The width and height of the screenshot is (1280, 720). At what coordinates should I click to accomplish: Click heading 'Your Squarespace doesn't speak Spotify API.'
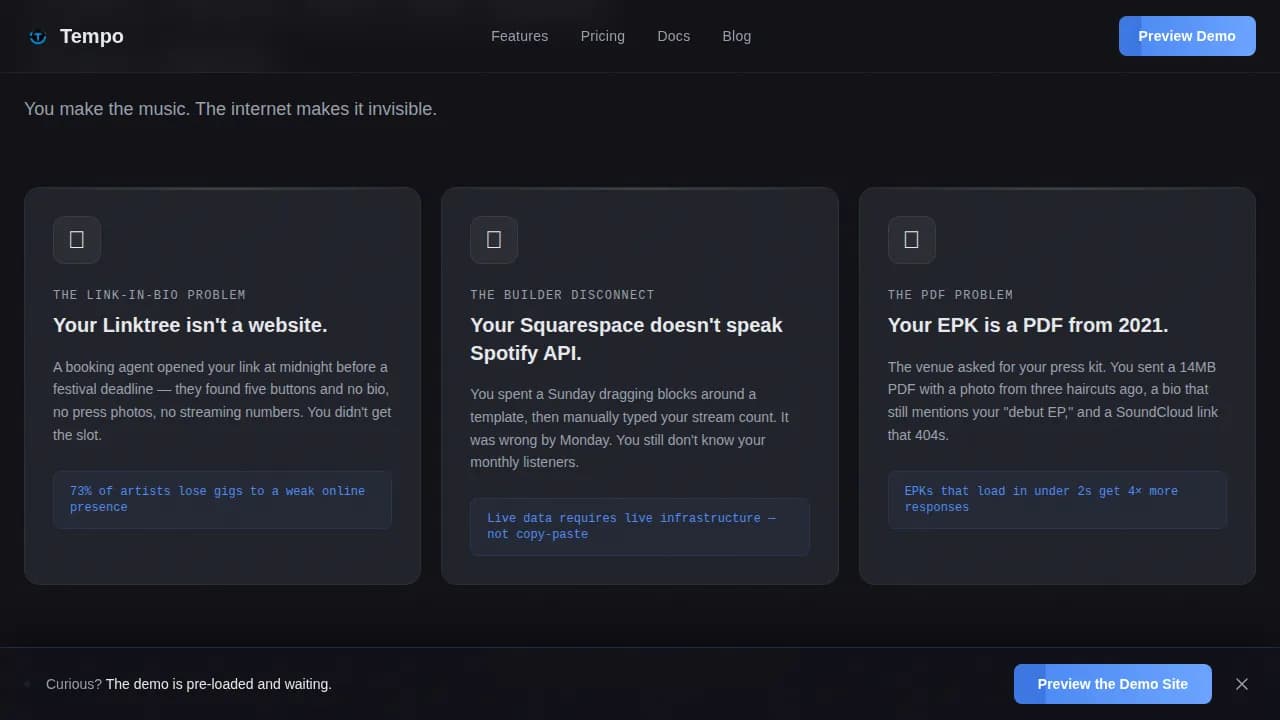click(626, 339)
